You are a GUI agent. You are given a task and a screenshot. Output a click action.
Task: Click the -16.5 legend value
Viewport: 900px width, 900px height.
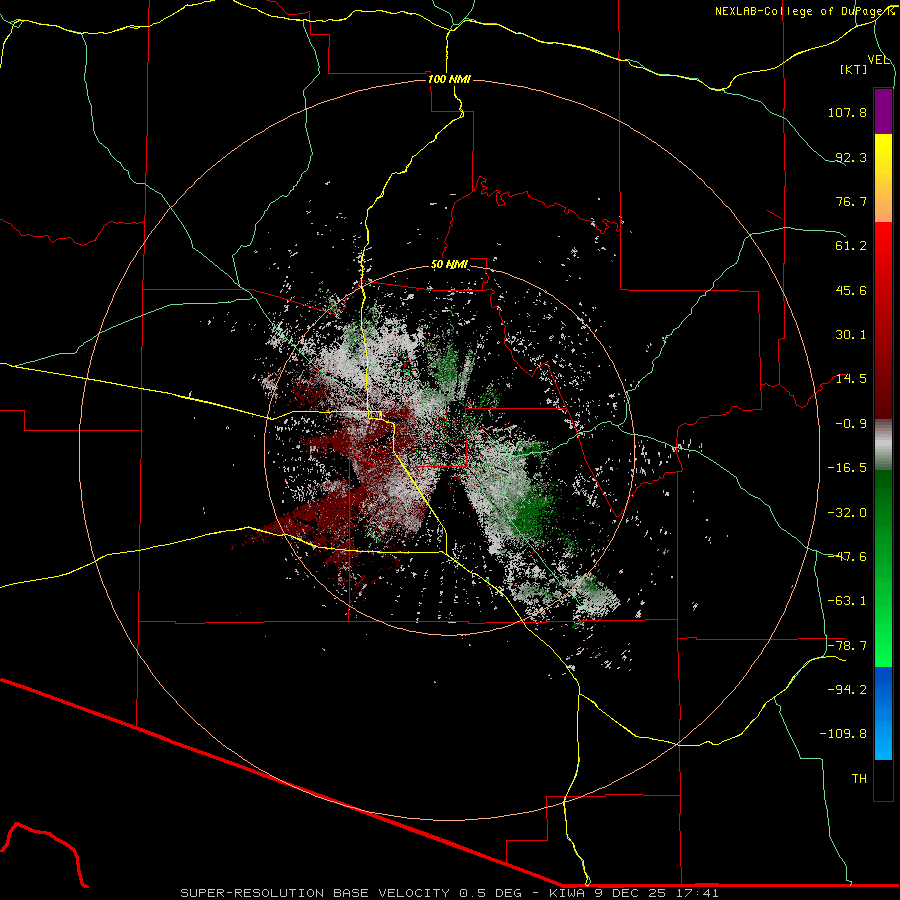point(847,468)
